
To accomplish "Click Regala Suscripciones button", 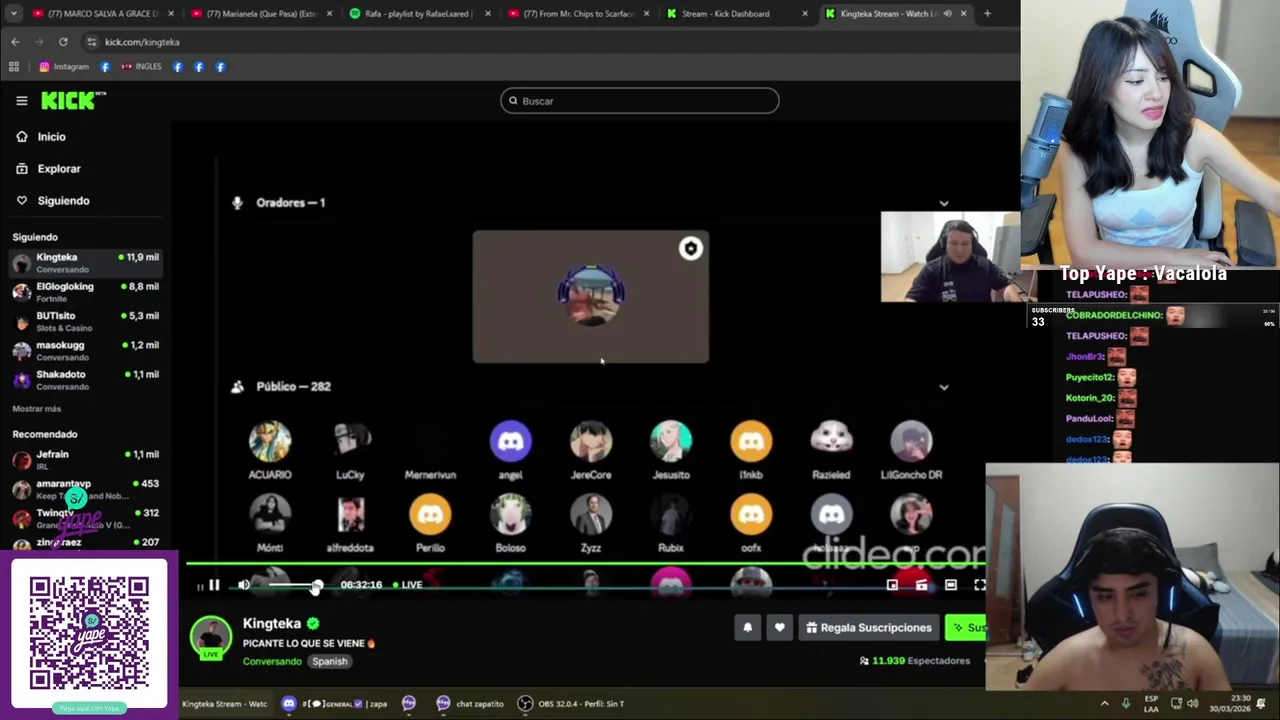I will click(x=868, y=628).
